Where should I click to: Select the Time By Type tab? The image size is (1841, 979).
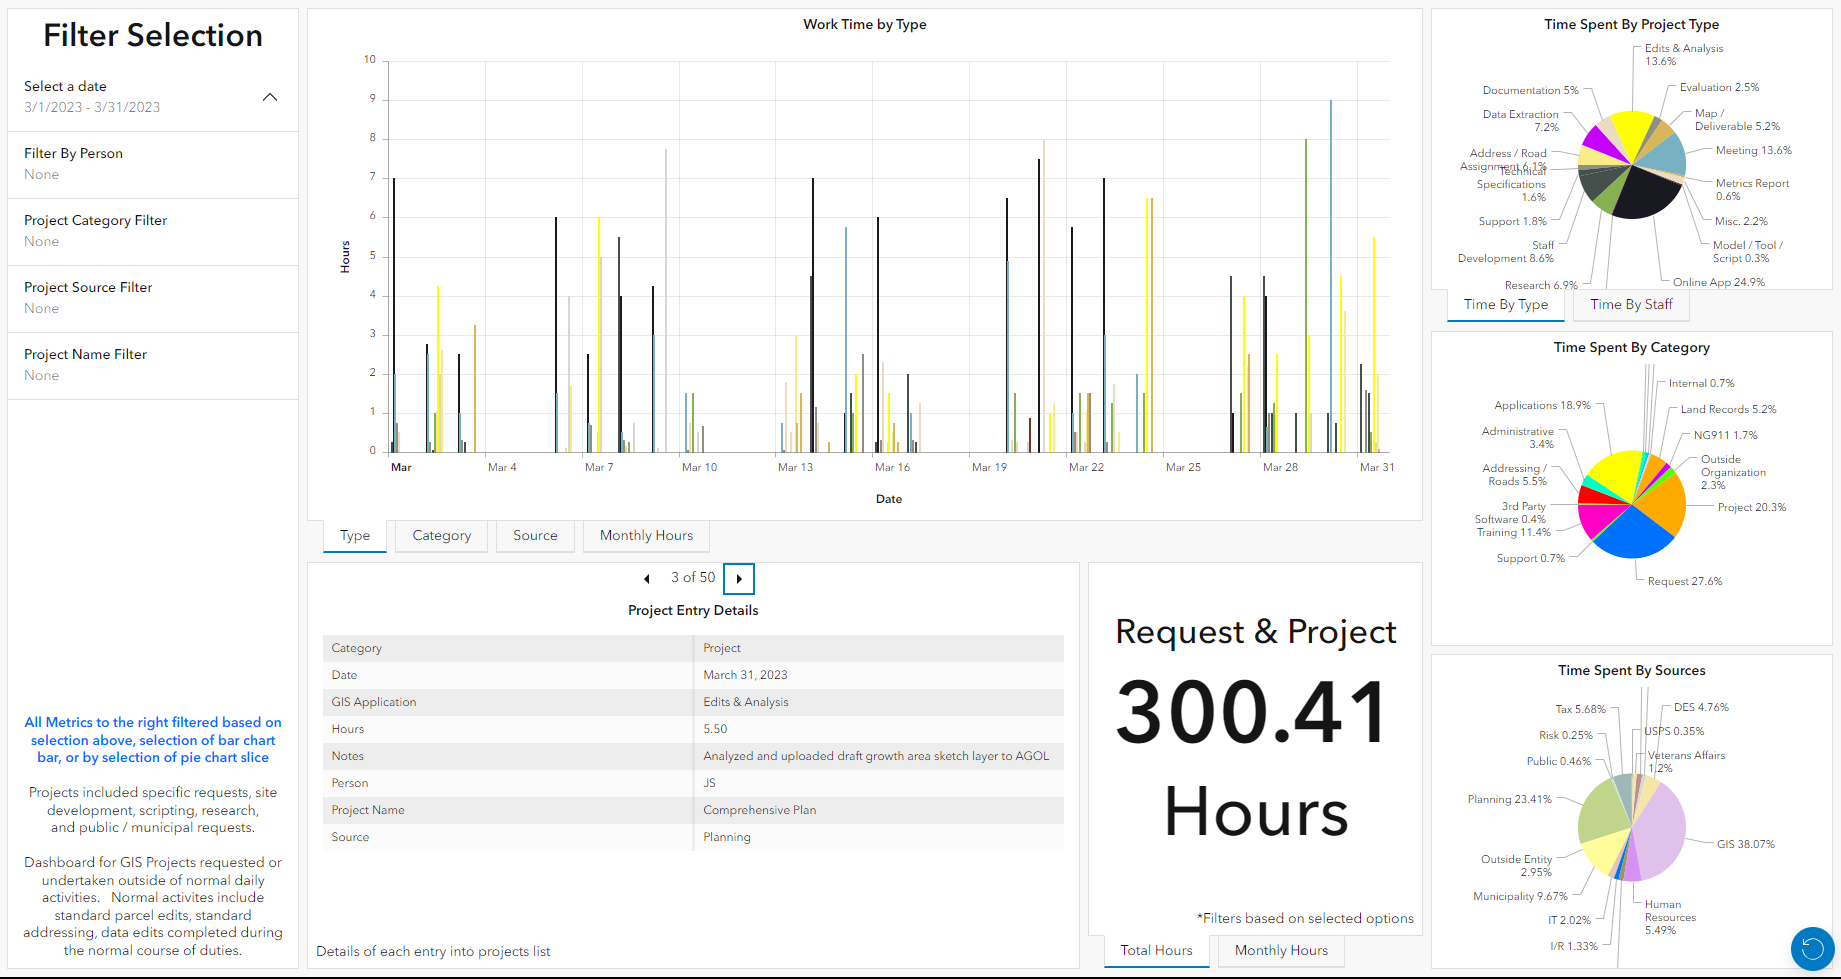point(1505,304)
